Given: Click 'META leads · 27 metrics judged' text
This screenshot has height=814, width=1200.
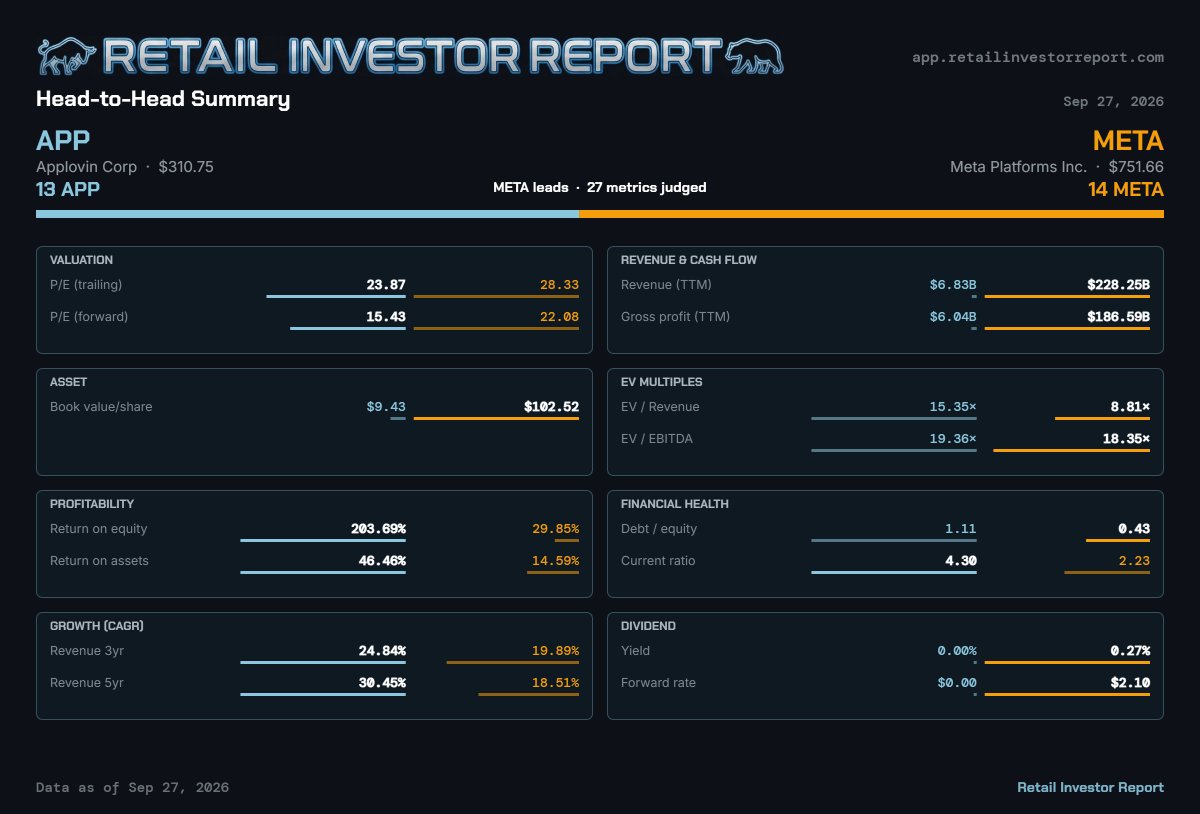Looking at the screenshot, I should (x=600, y=187).
